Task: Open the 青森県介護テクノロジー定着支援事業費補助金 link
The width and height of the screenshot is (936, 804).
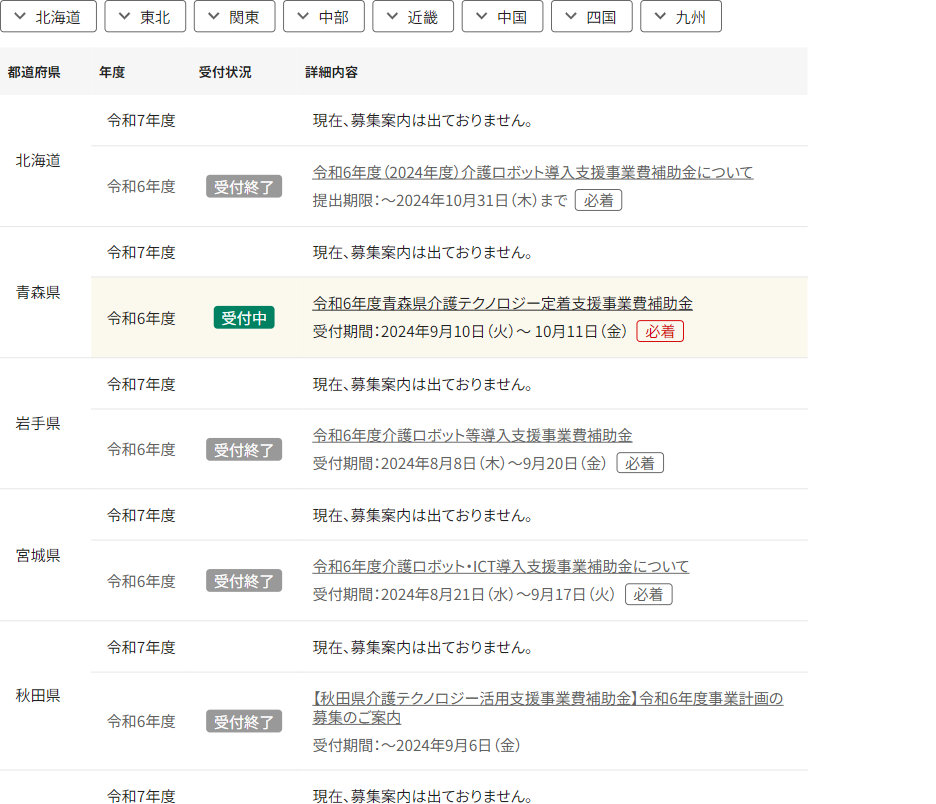Action: (502, 303)
